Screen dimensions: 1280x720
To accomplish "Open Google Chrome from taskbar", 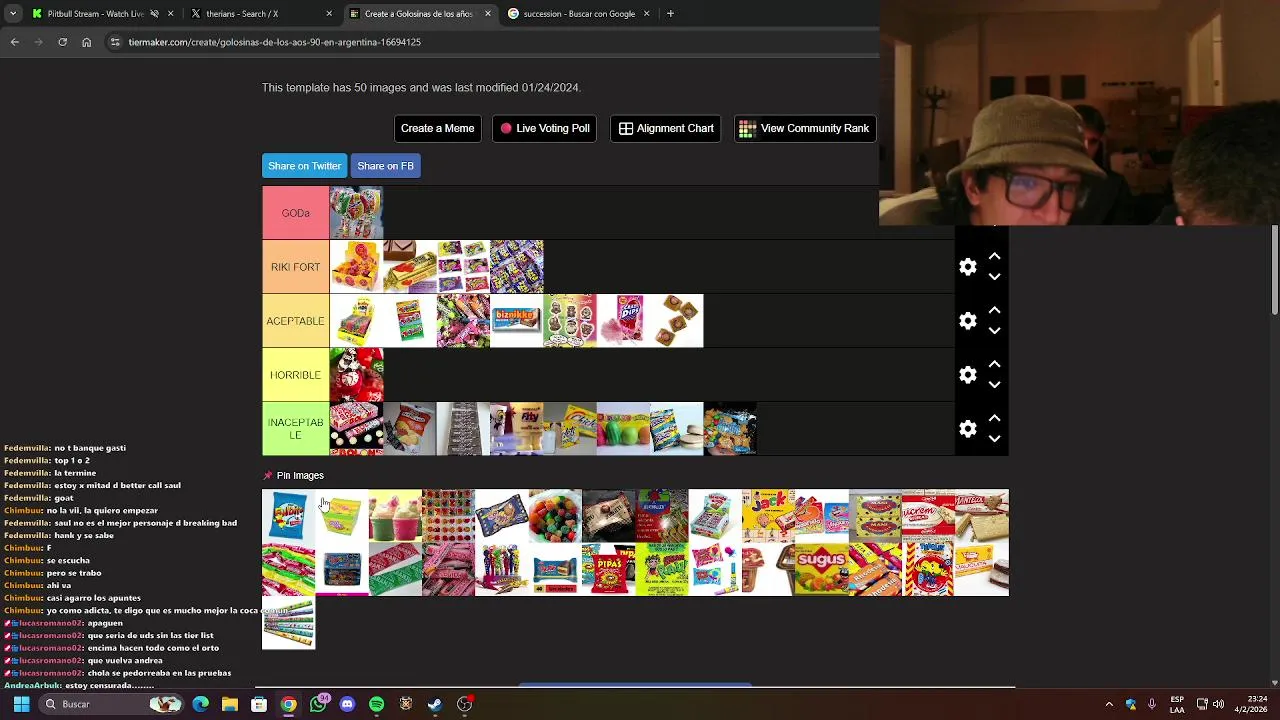I will (288, 704).
